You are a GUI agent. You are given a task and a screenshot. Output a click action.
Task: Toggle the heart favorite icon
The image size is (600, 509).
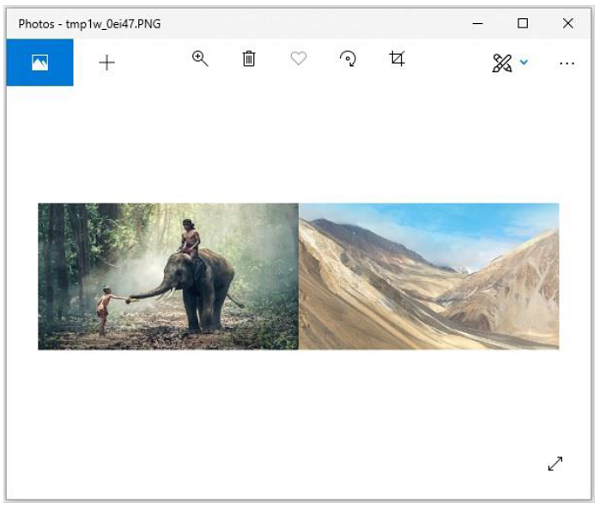pyautogui.click(x=298, y=59)
